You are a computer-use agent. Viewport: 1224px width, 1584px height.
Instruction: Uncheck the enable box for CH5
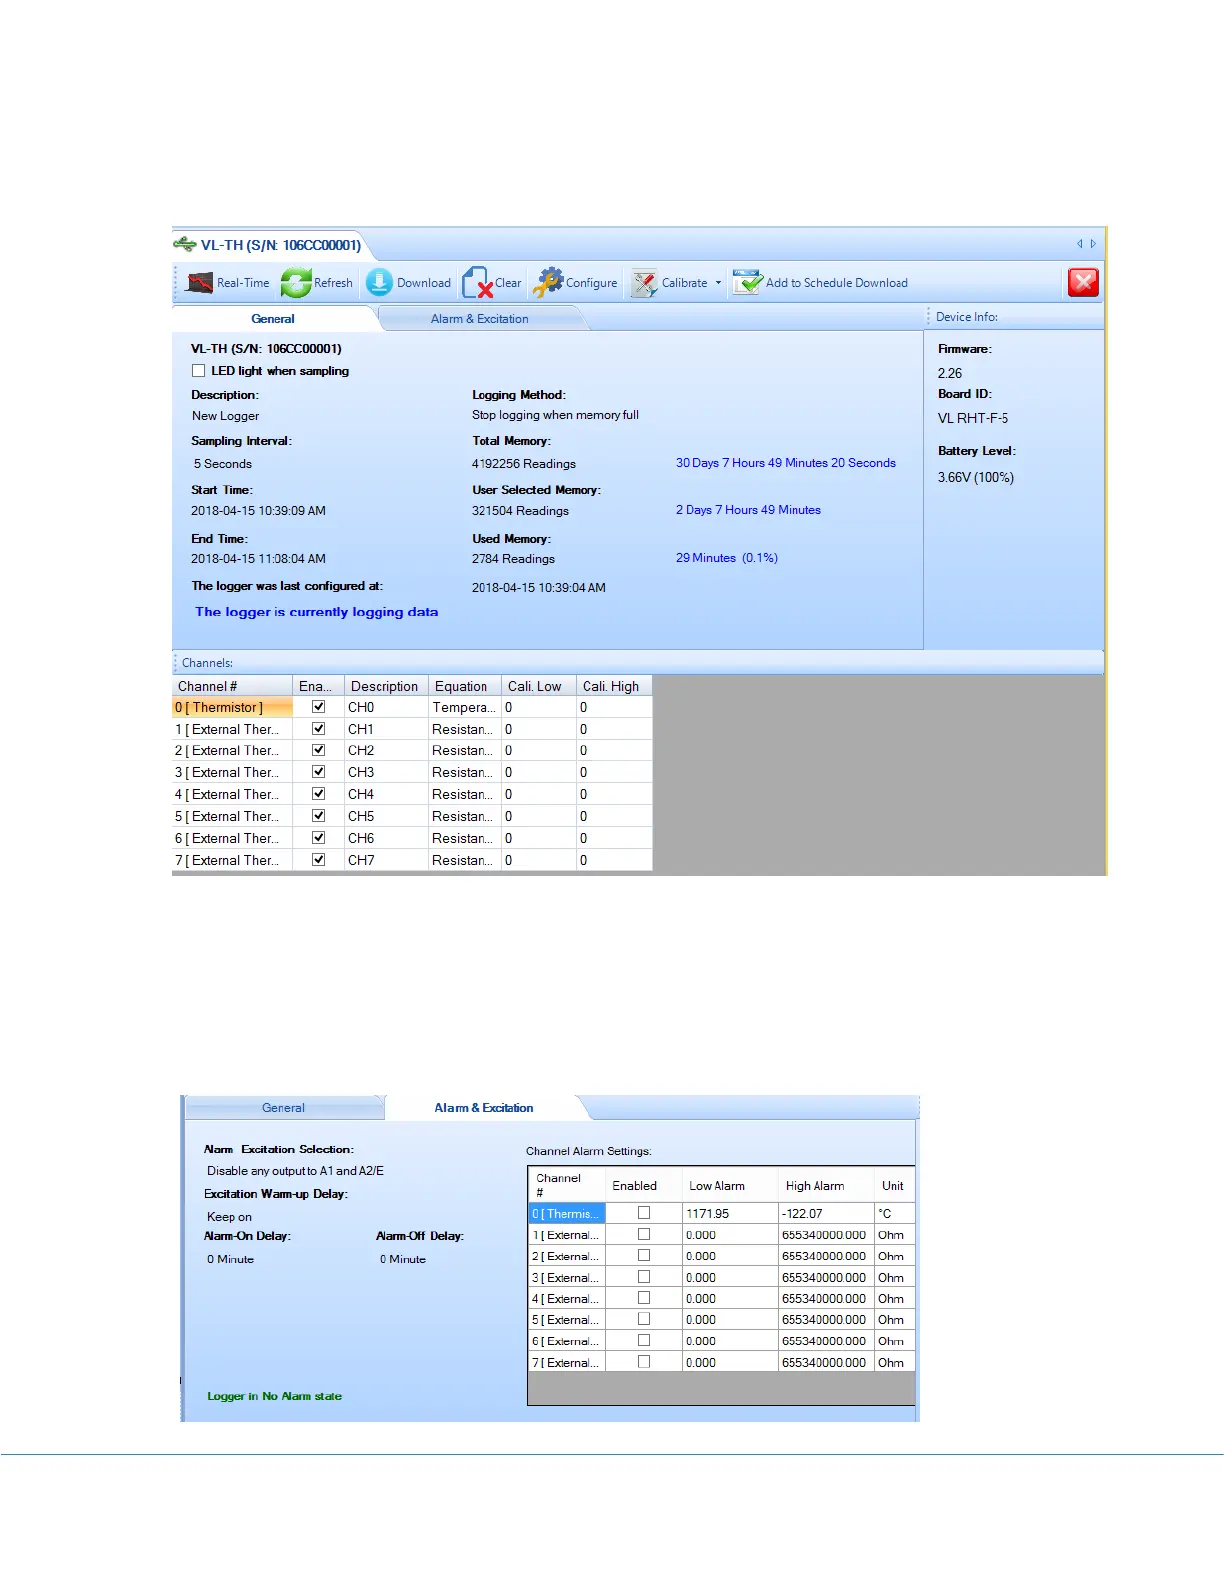(x=318, y=816)
